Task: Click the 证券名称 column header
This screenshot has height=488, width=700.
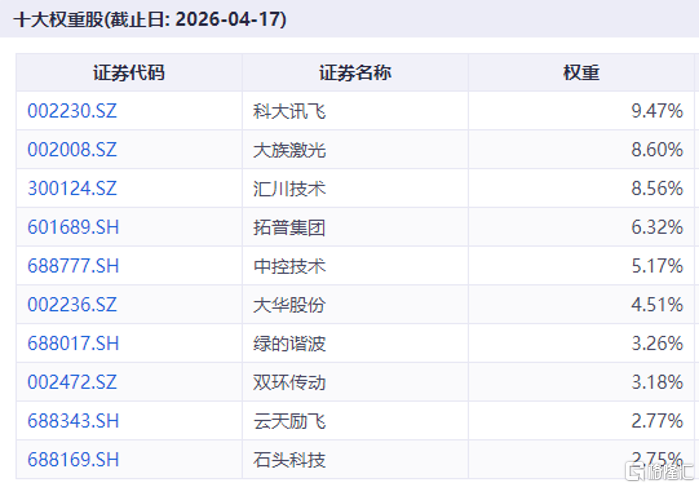Action: click(355, 73)
